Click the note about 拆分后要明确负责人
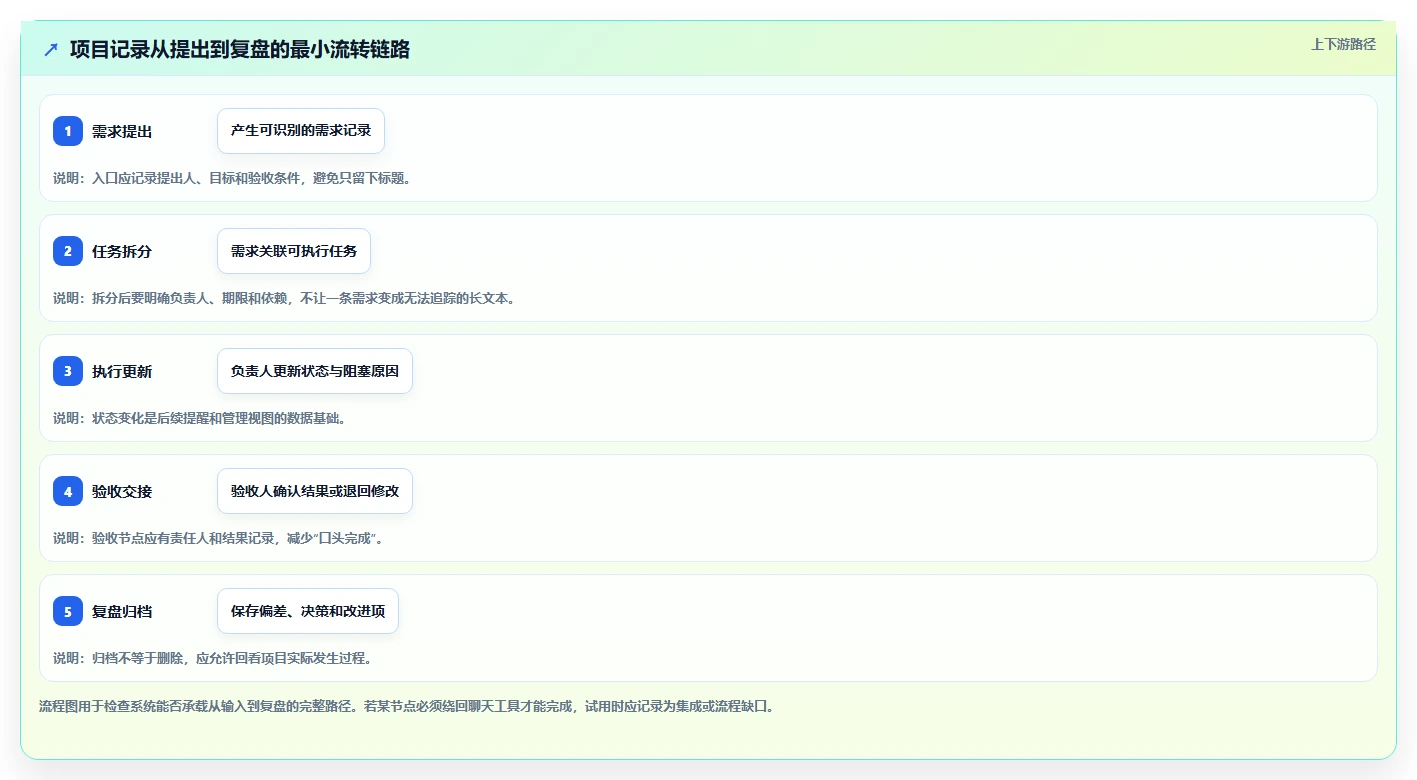The image size is (1417, 780). pos(284,298)
